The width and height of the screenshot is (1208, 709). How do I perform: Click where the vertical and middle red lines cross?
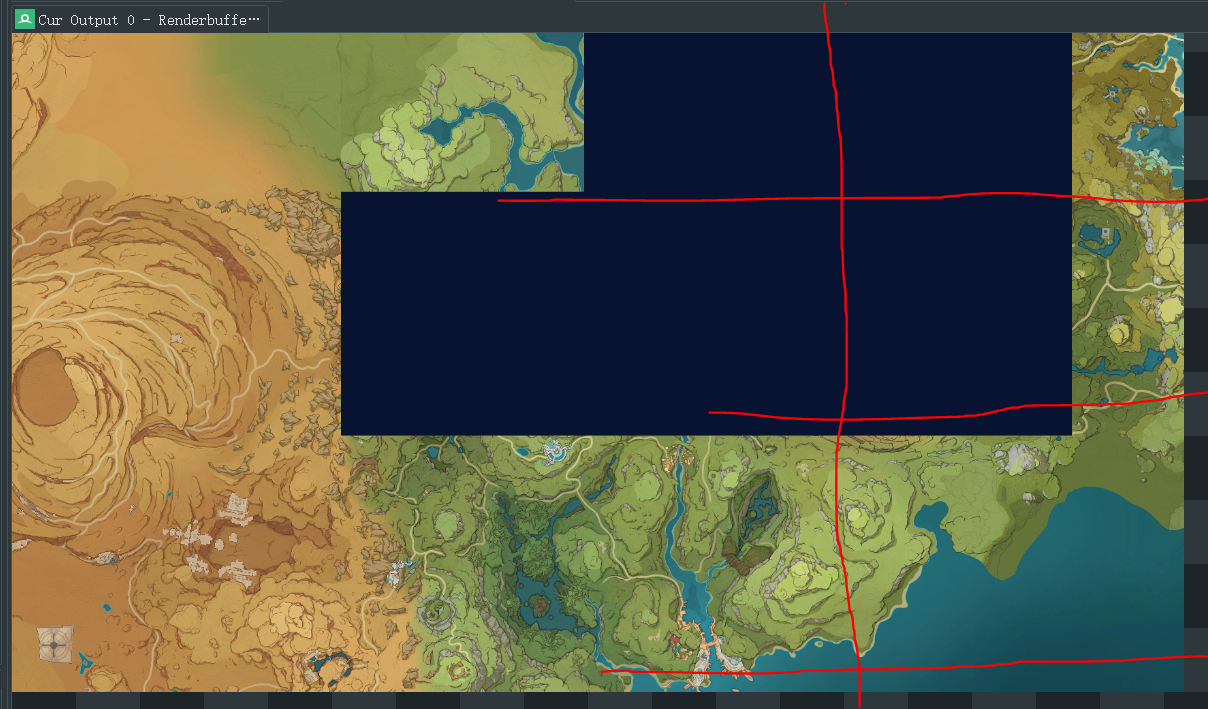point(840,418)
